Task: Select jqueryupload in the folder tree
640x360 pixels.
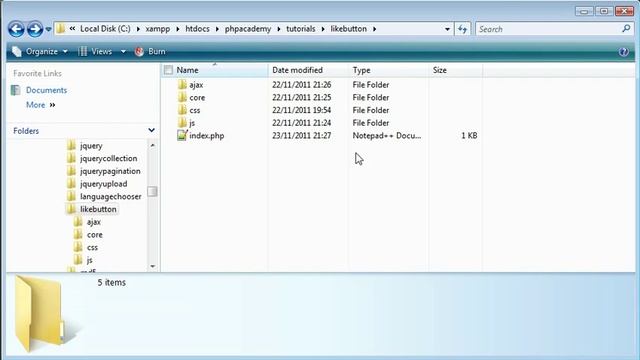Action: tap(104, 184)
